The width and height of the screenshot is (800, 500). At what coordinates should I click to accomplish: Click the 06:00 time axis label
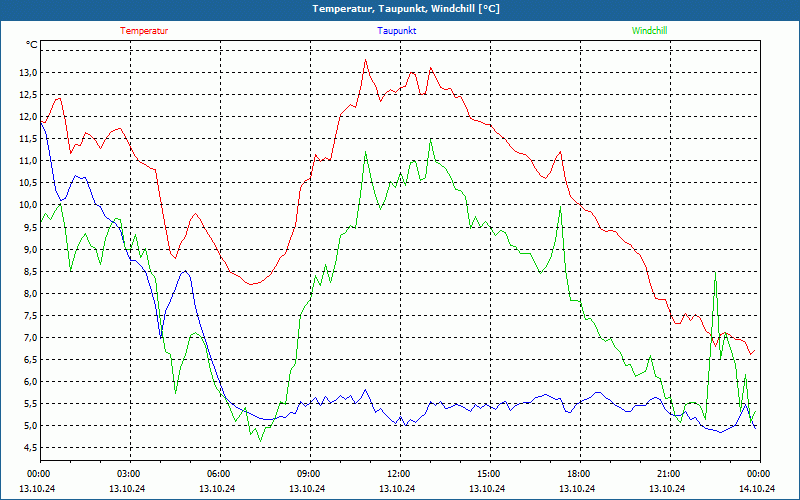tap(218, 474)
